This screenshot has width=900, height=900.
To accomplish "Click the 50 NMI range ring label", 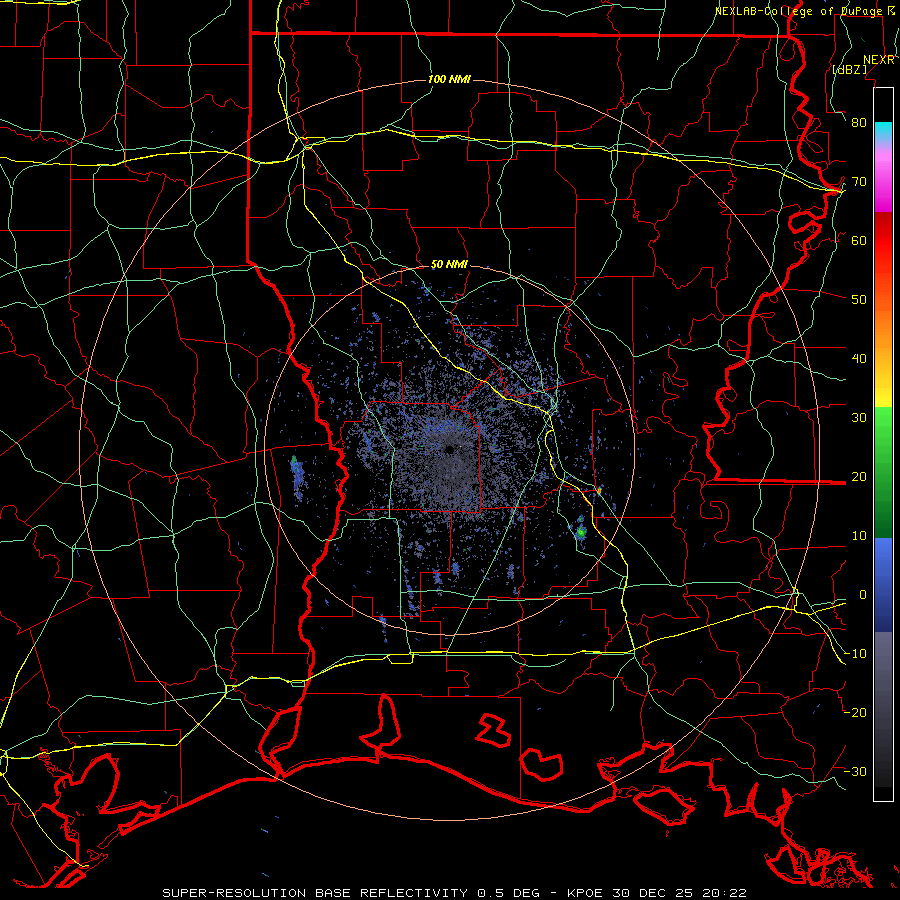I will tap(449, 265).
